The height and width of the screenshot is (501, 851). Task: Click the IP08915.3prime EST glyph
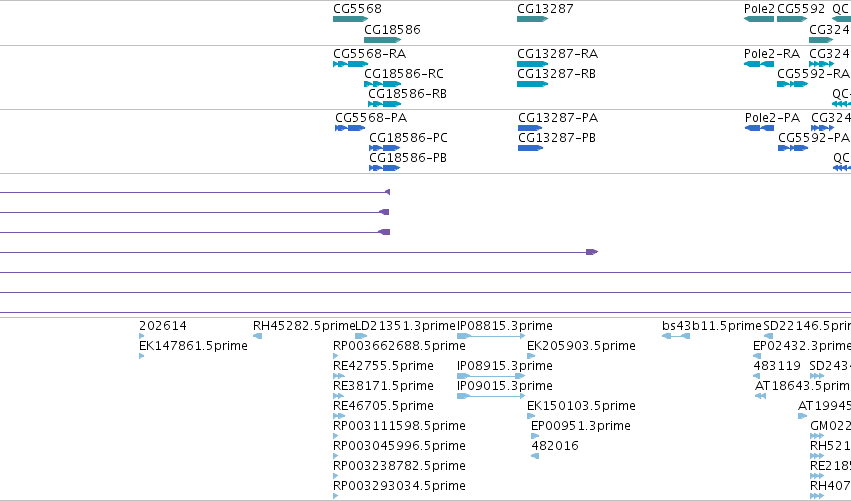pyautogui.click(x=491, y=376)
